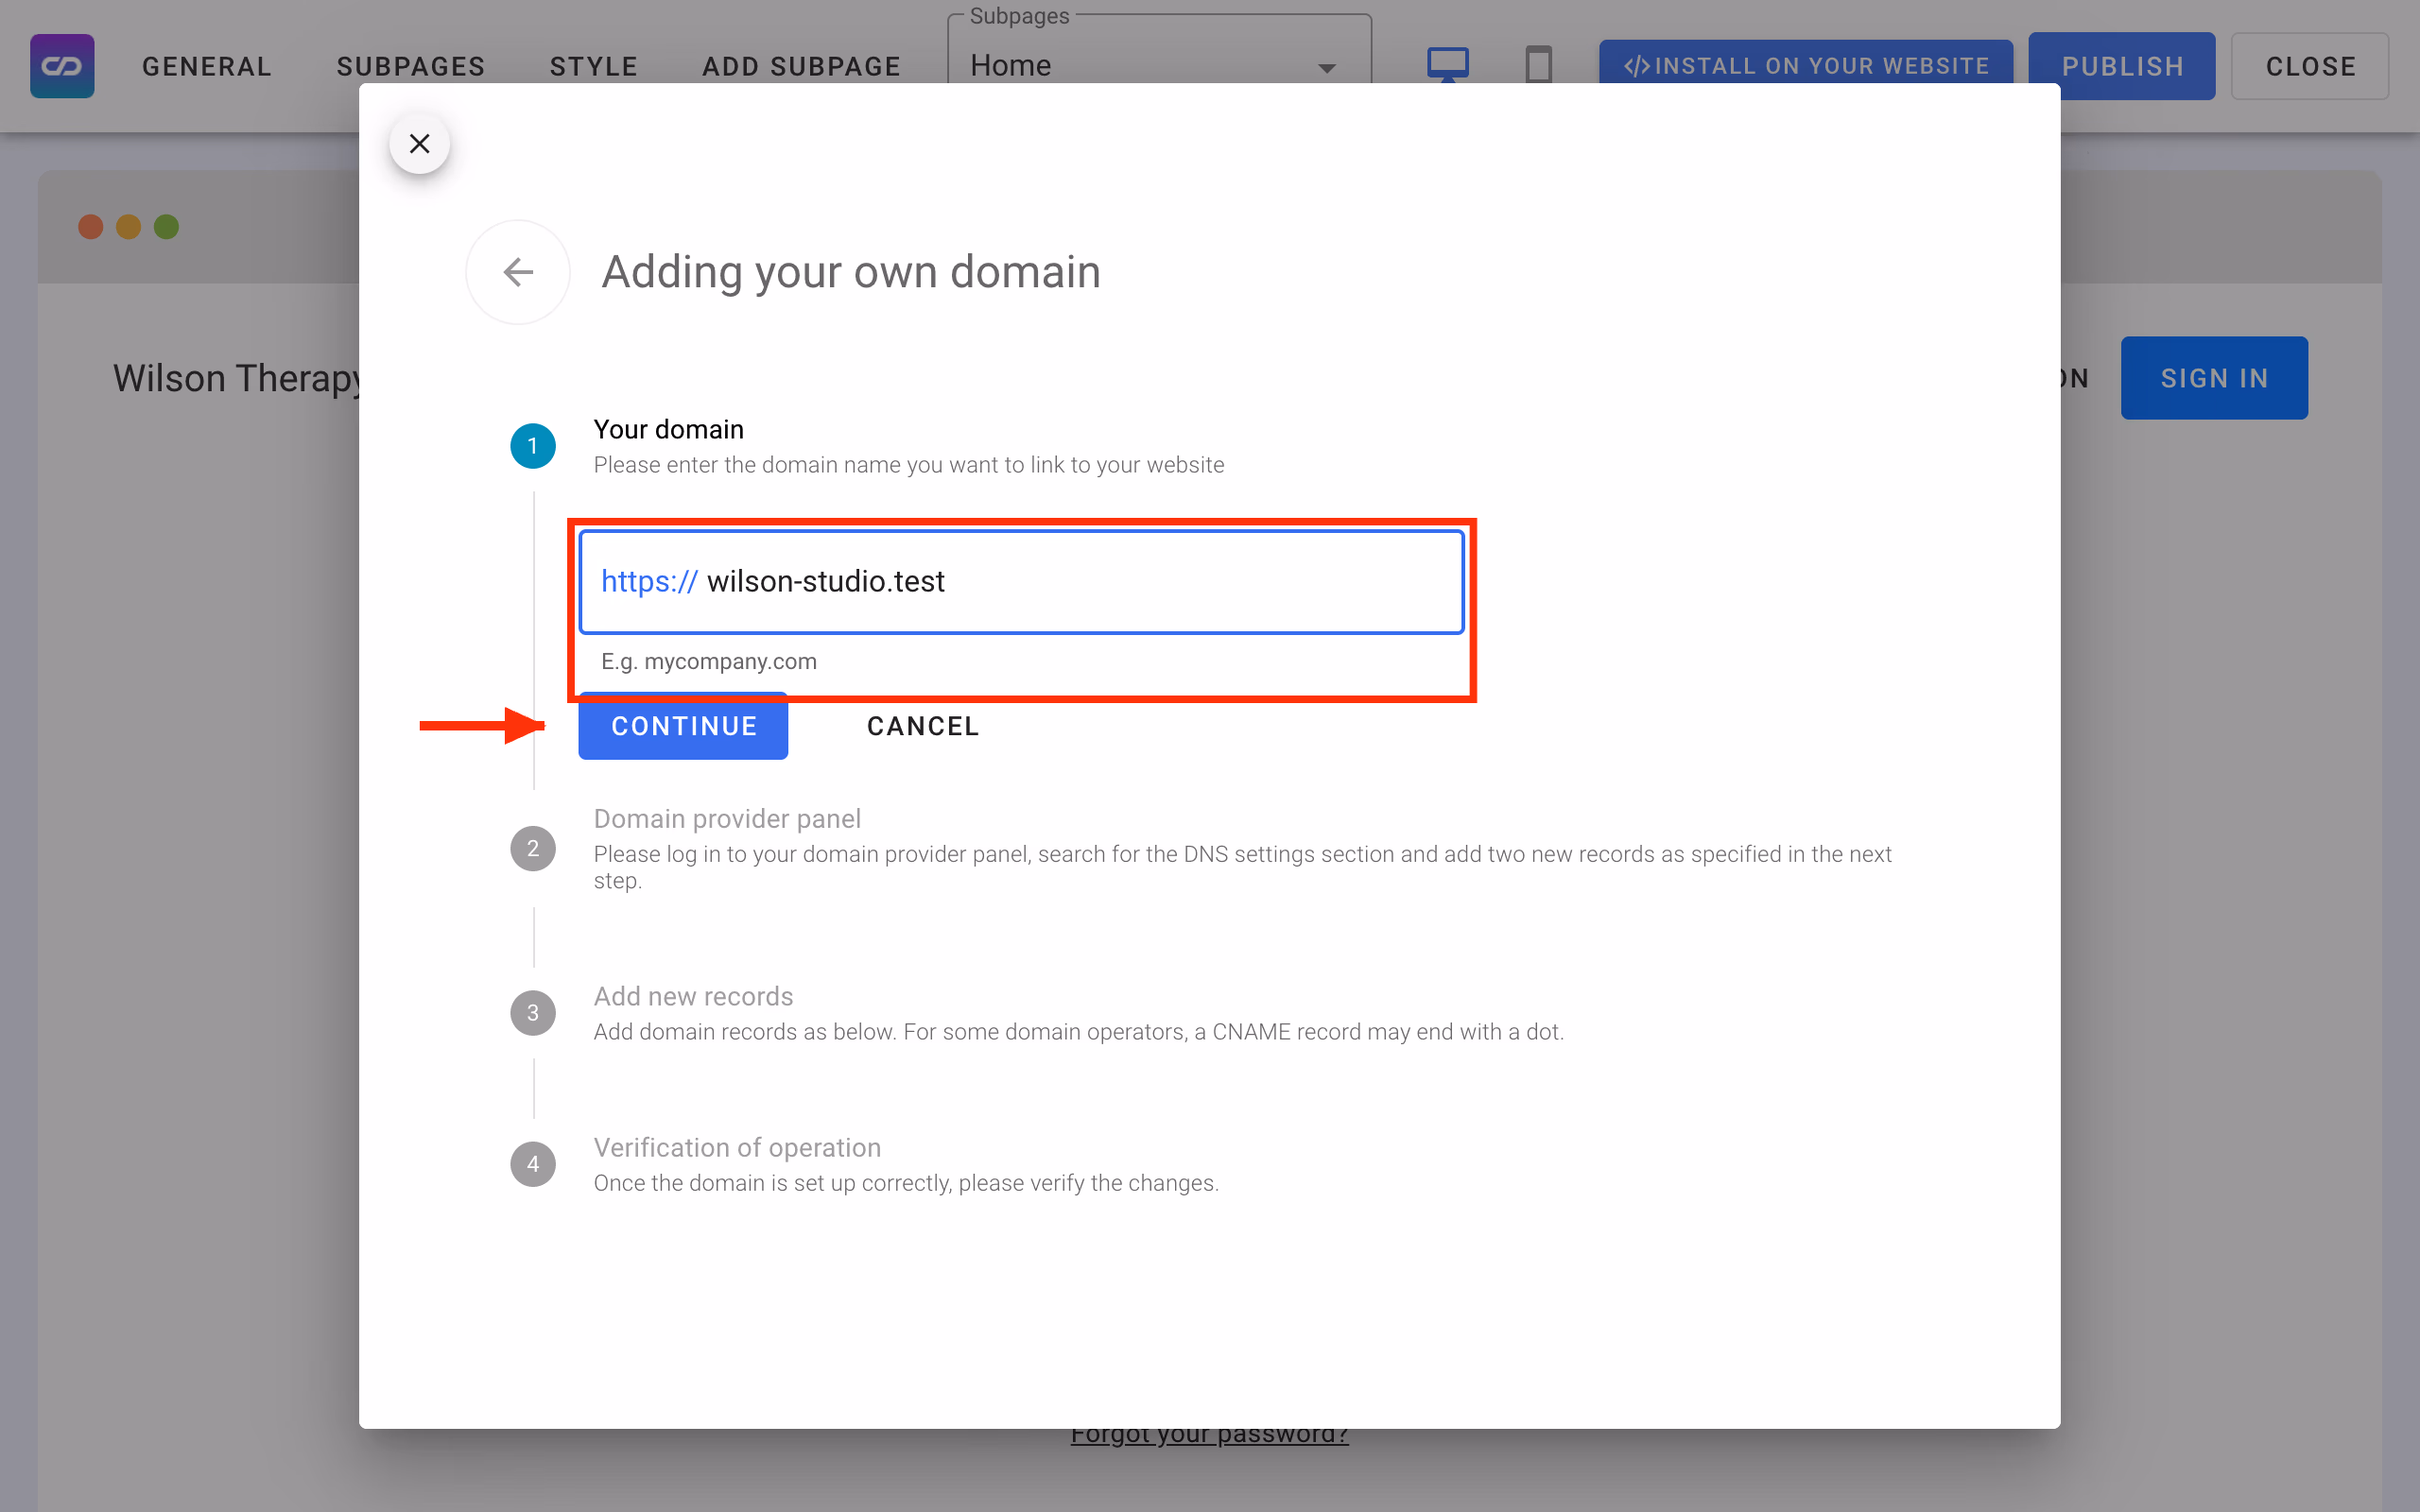
Task: Click the green dot in preview browser bar
Action: click(167, 227)
